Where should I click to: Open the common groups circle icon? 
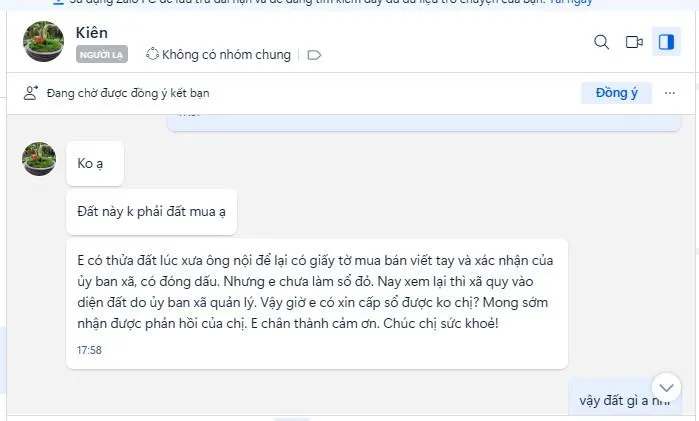tap(152, 54)
